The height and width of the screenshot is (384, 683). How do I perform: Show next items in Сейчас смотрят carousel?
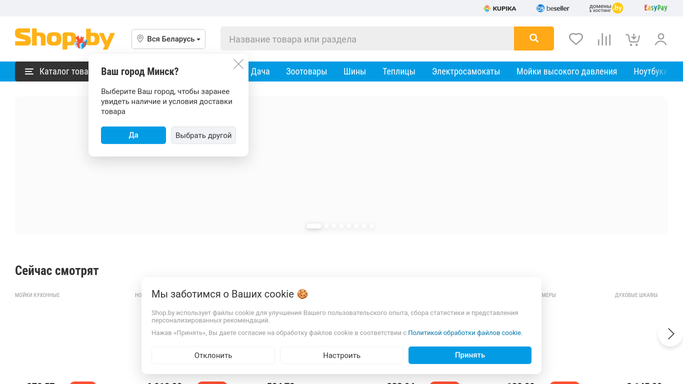(x=670, y=334)
